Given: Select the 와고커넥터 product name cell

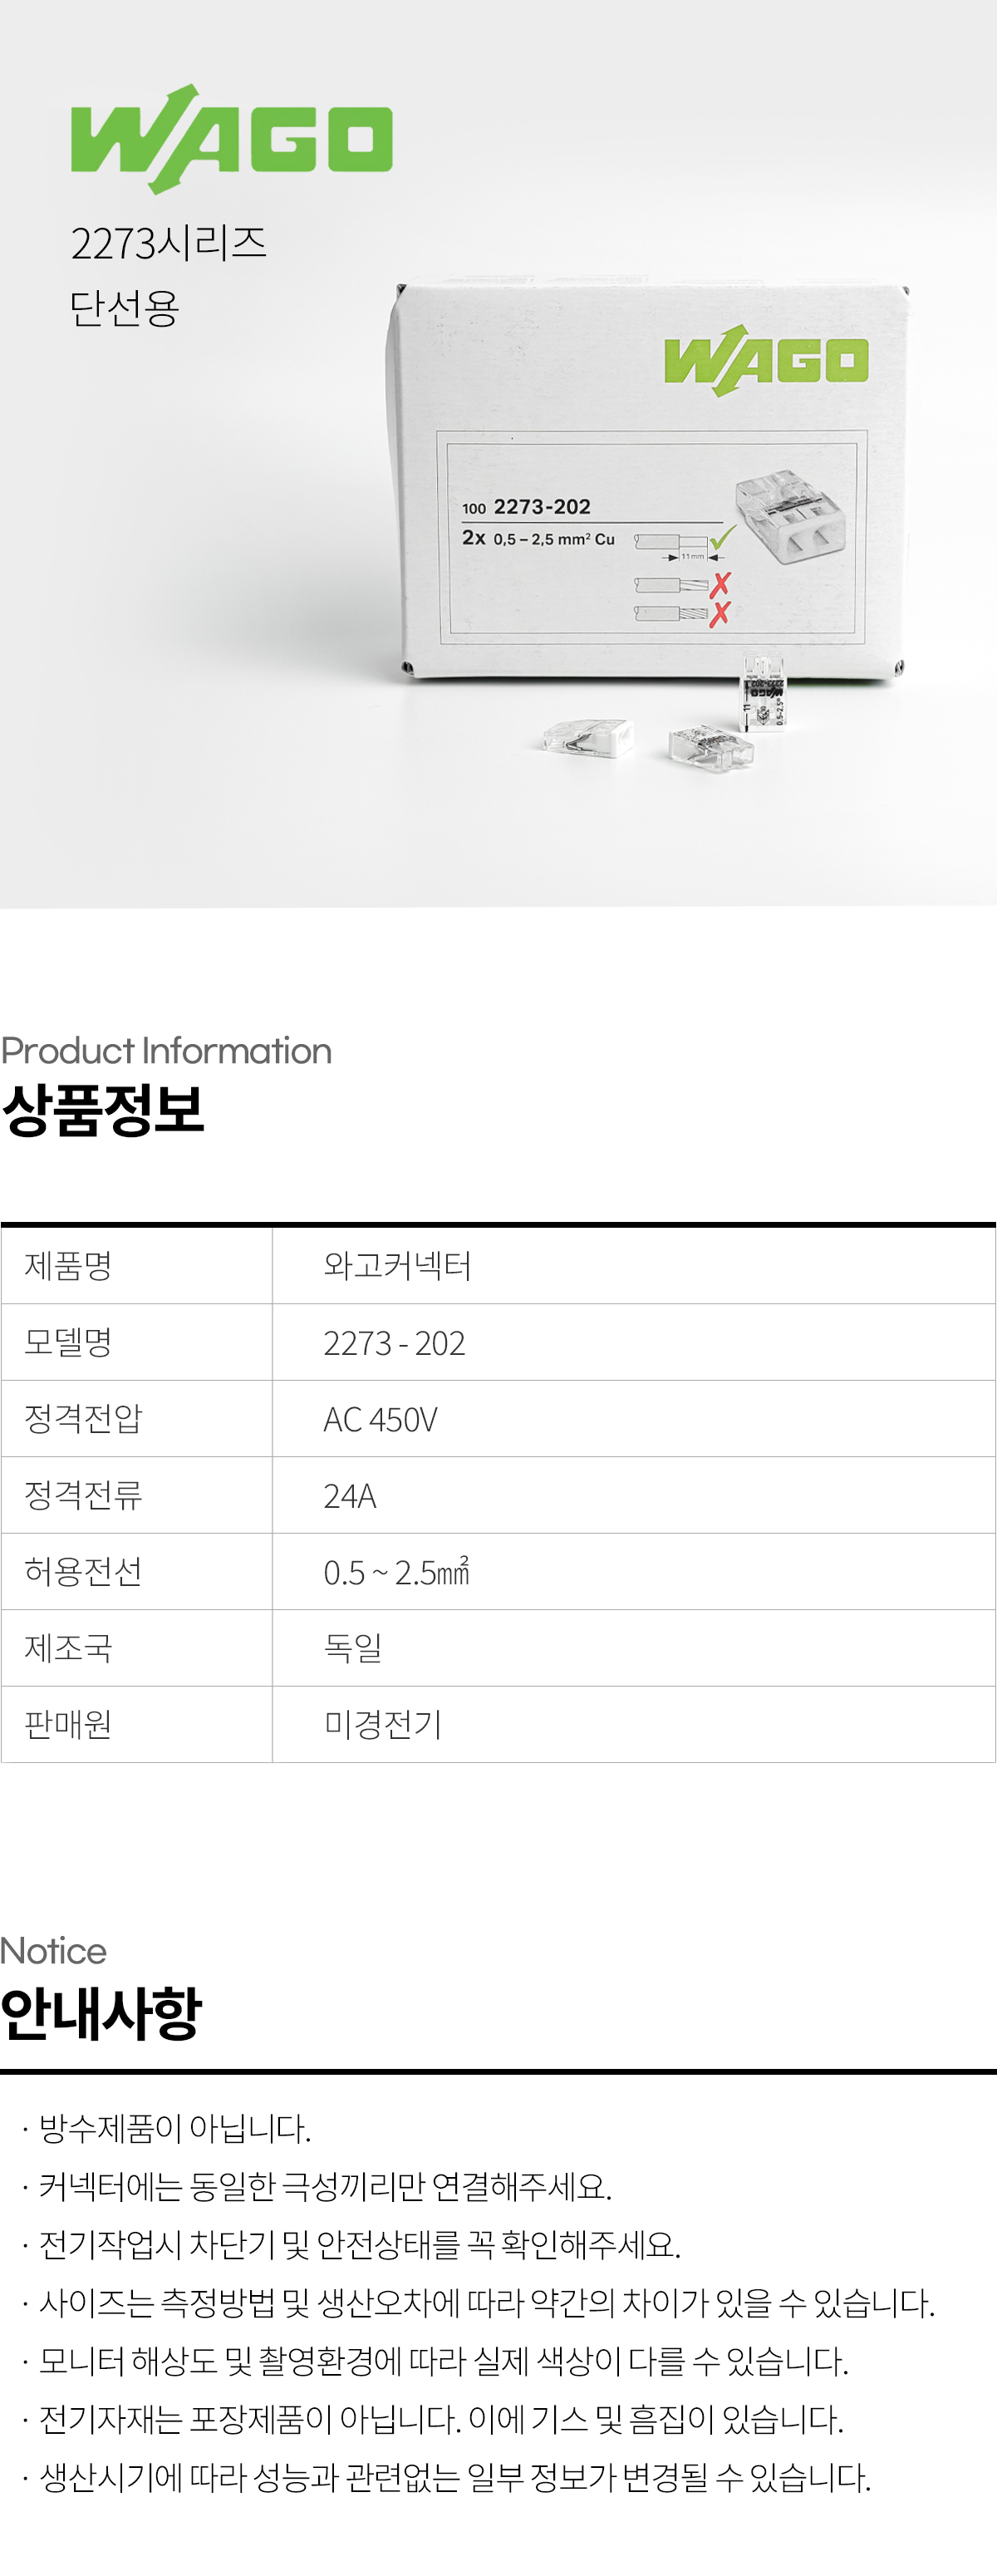Looking at the screenshot, I should pyautogui.click(x=633, y=1266).
